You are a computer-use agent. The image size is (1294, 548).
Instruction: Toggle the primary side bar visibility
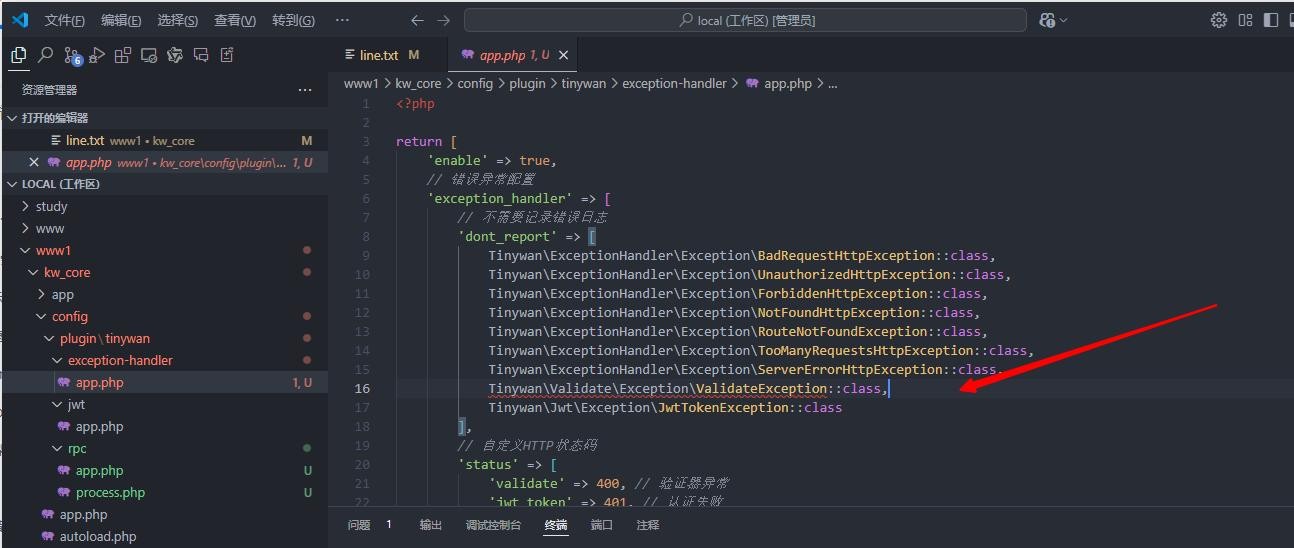pyautogui.click(x=1271, y=20)
